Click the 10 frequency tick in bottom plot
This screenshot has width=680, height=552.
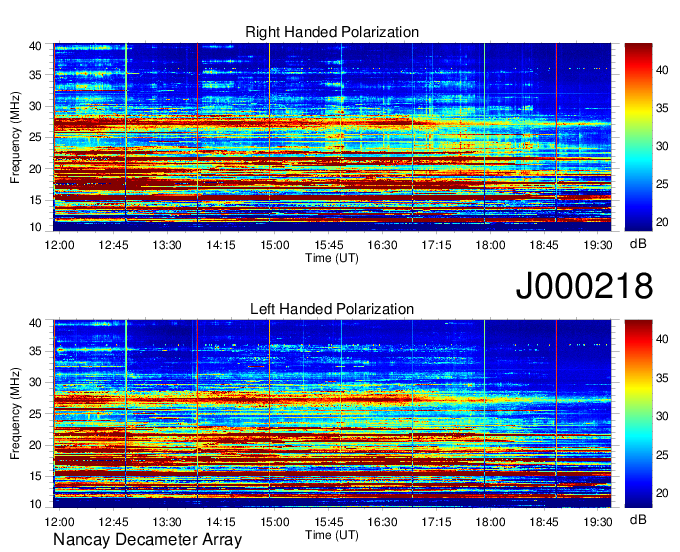tap(35, 504)
